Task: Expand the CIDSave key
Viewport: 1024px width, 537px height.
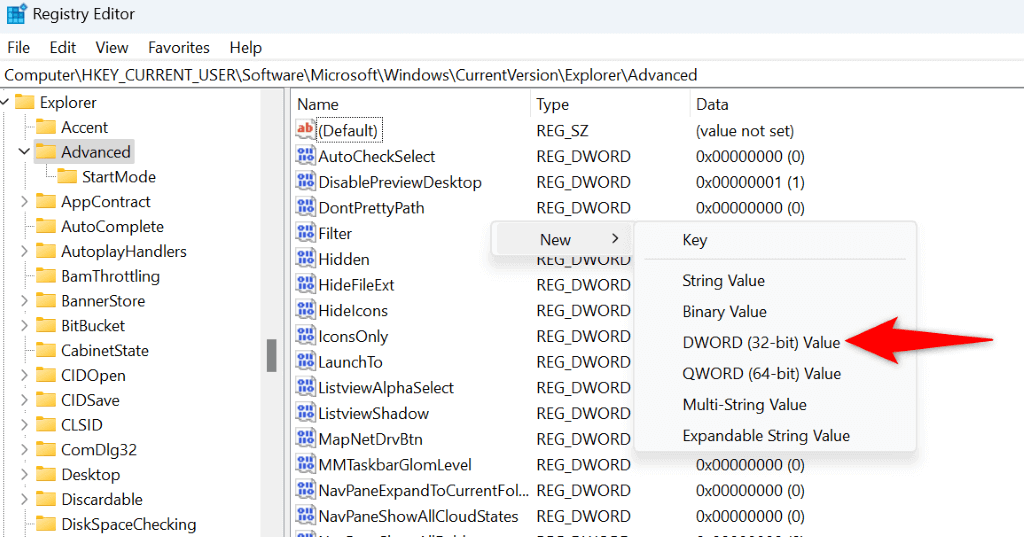Action: pos(24,400)
